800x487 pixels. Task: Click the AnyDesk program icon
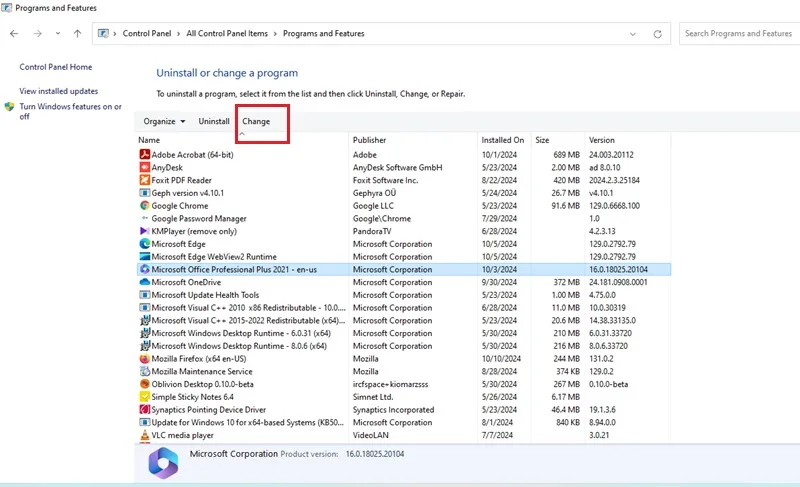(144, 167)
